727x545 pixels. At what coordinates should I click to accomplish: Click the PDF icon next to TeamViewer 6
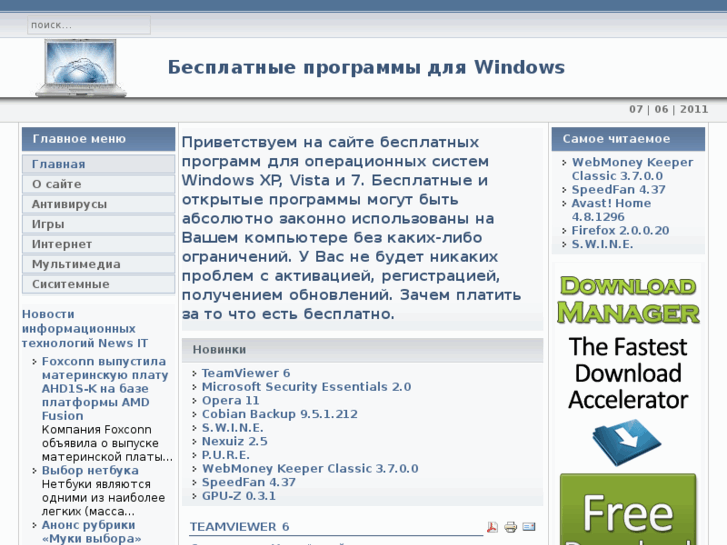492,527
